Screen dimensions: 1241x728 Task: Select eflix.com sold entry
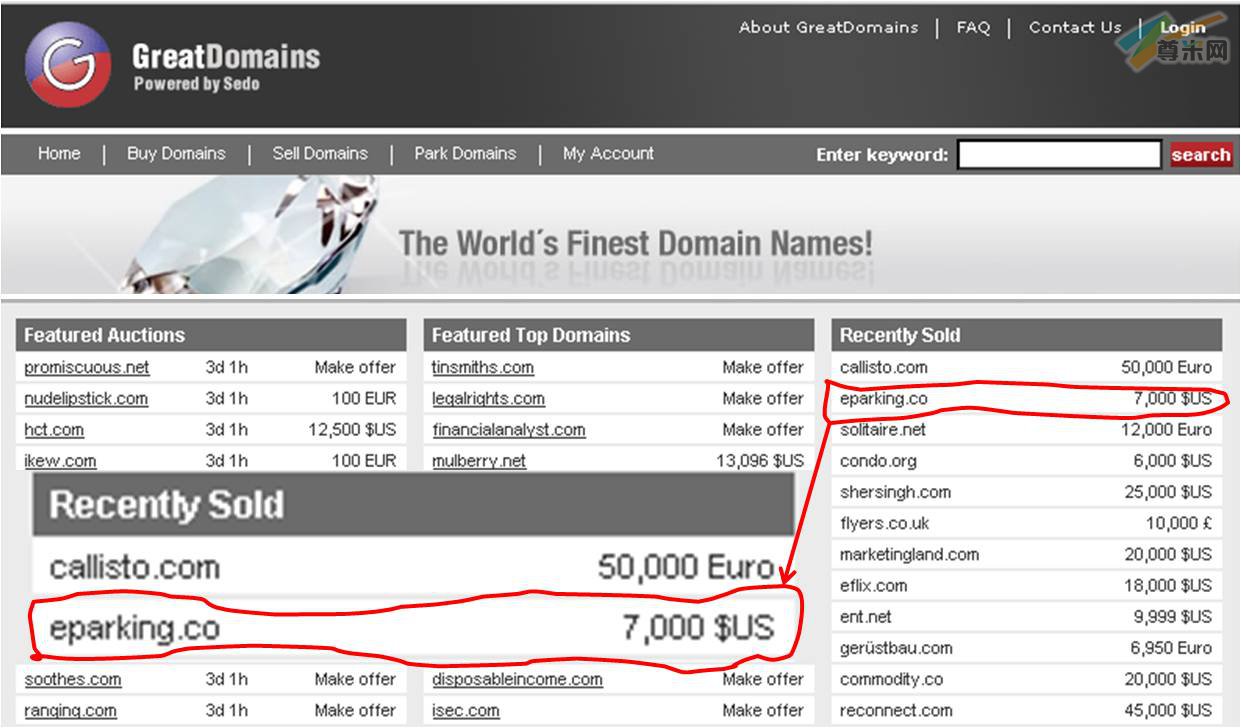873,585
